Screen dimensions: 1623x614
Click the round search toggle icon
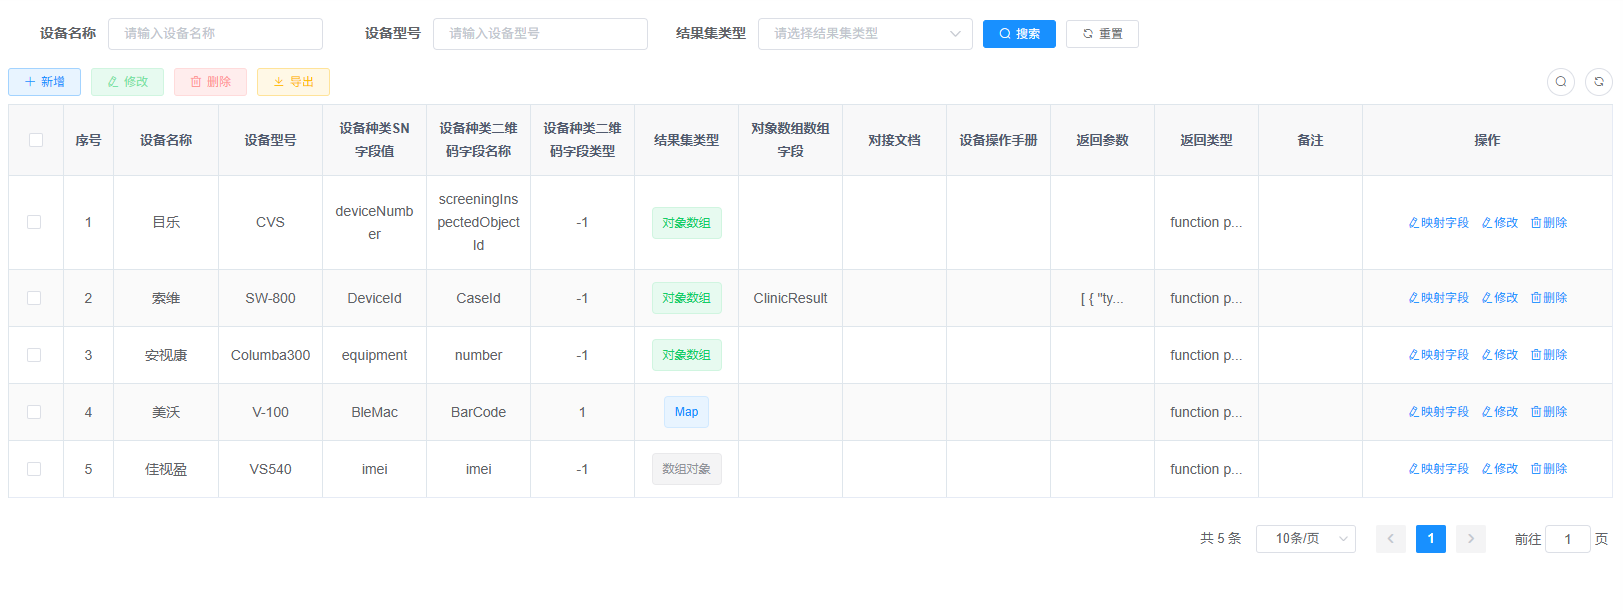(1560, 82)
